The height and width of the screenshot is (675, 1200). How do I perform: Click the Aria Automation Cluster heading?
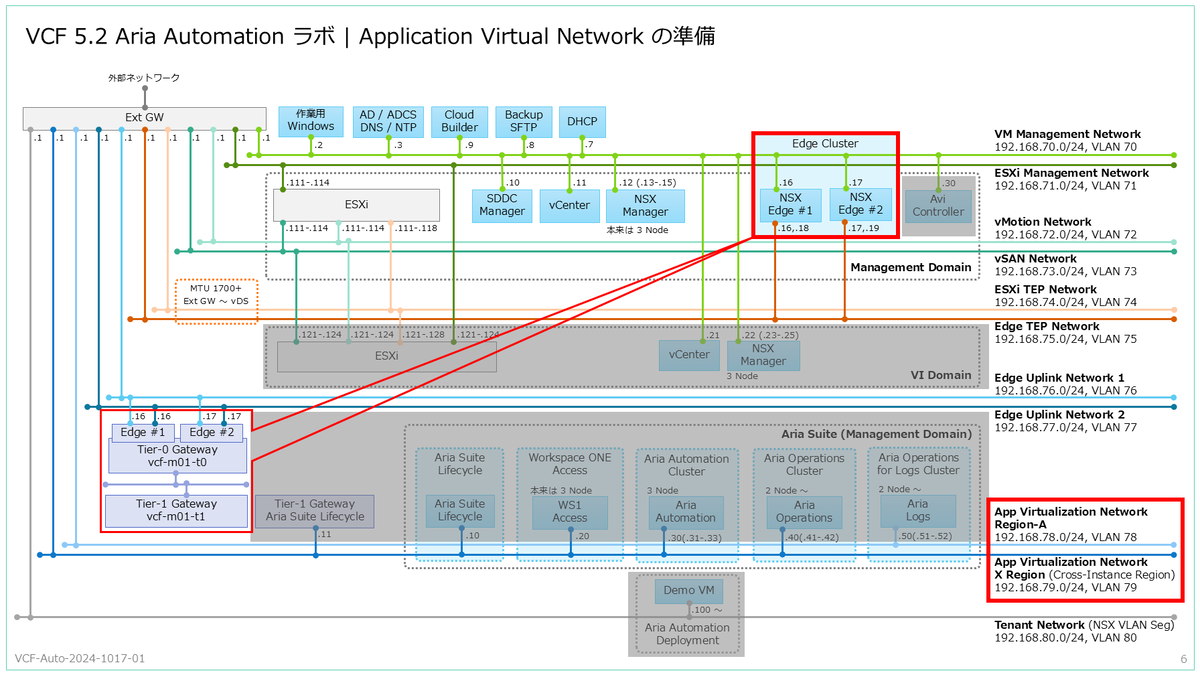pos(685,465)
